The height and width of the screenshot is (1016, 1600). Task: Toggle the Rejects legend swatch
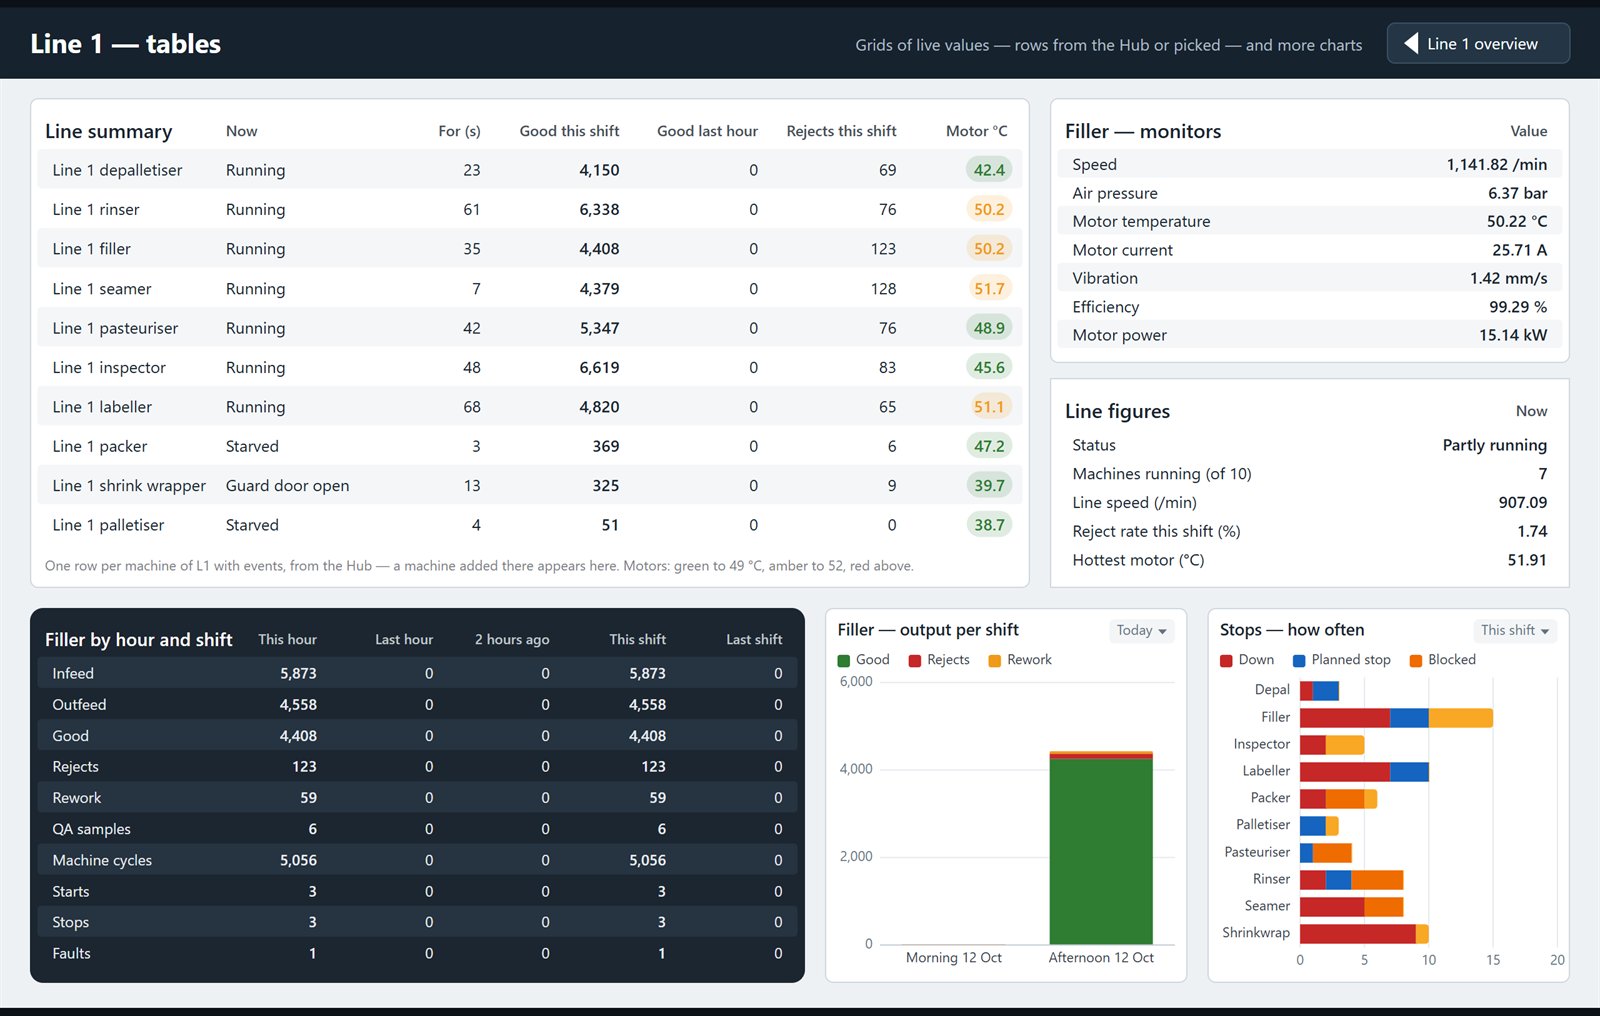click(x=915, y=660)
